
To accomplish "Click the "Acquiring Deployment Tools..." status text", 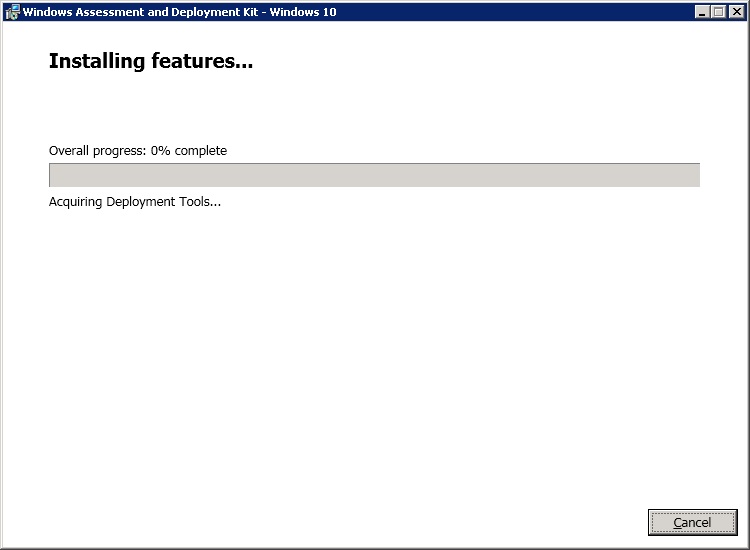I will [135, 202].
